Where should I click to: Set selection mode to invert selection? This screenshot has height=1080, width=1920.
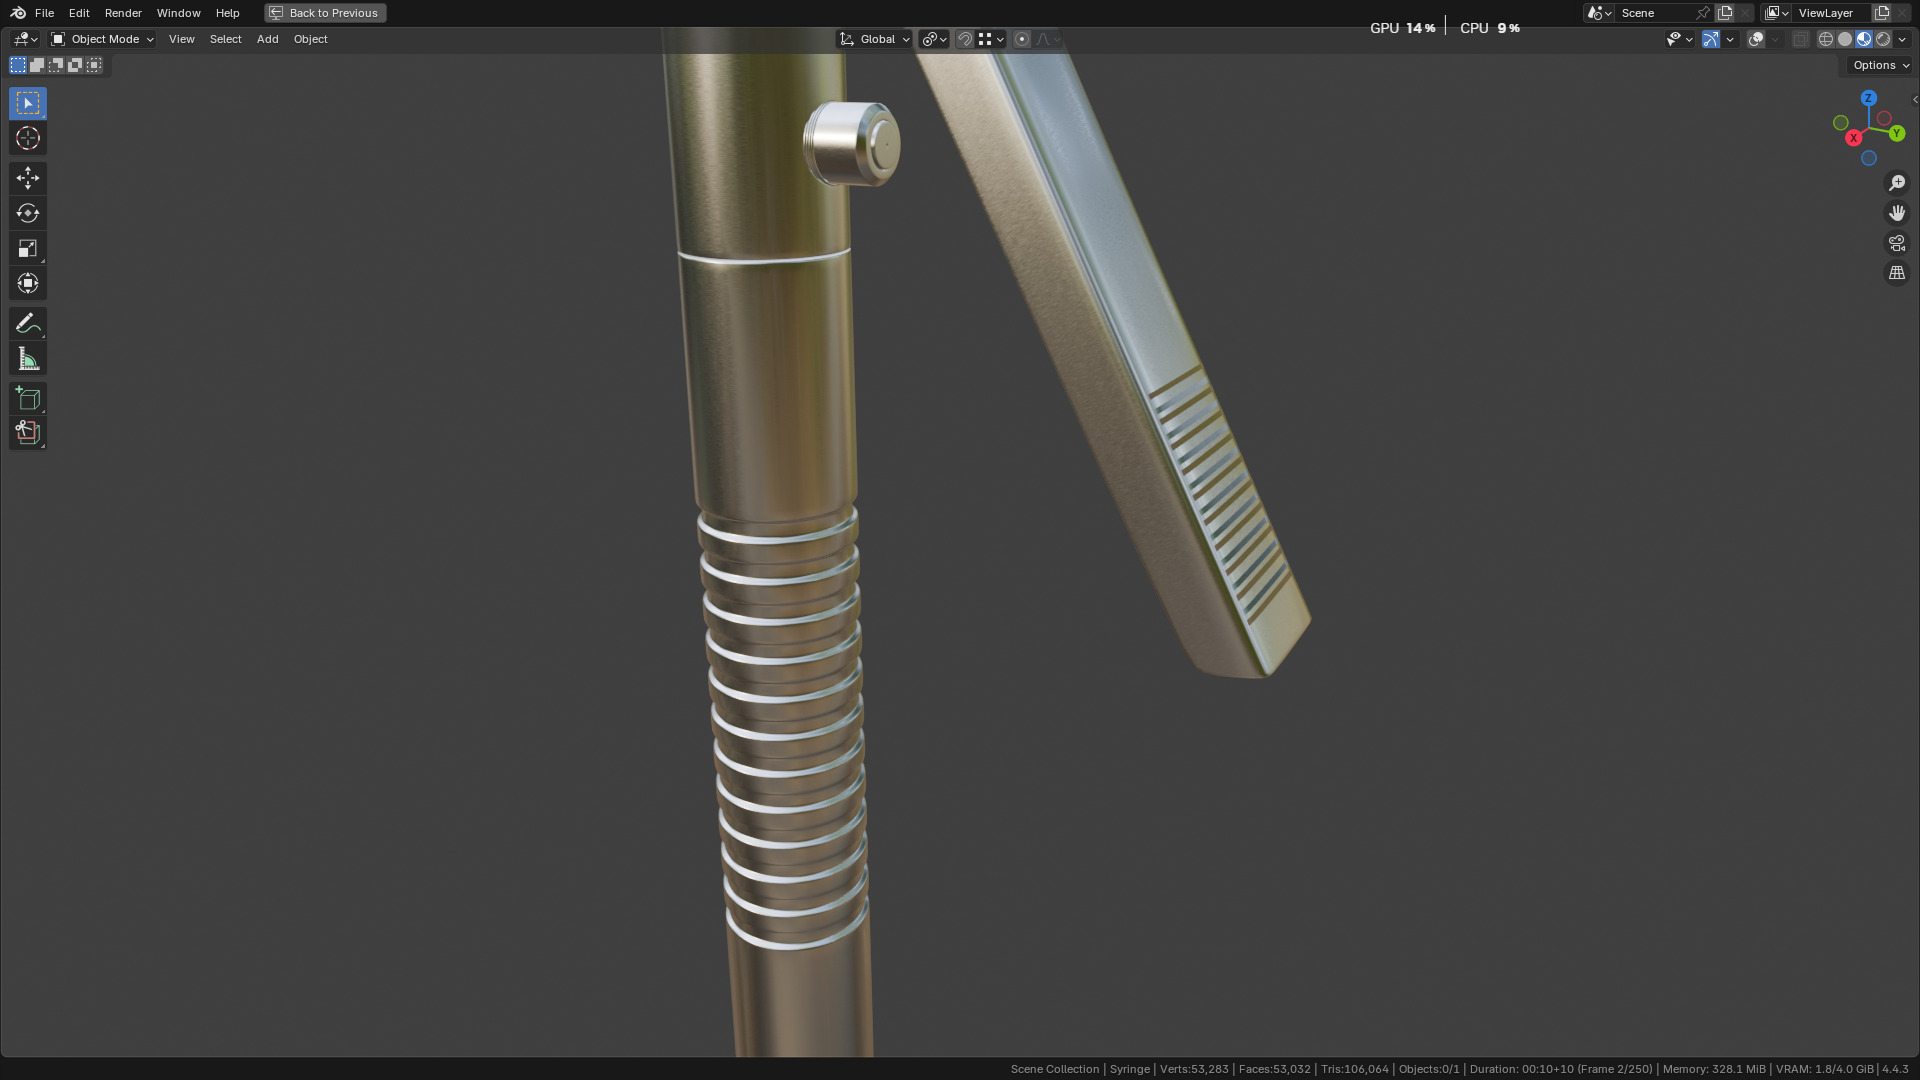coord(75,65)
